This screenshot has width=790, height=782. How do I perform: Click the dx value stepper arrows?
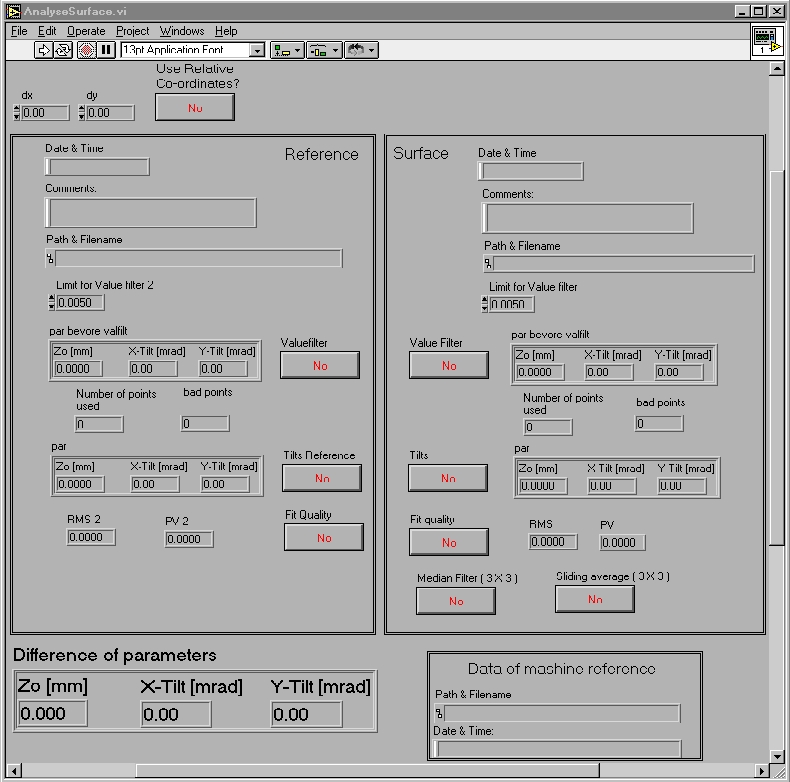coord(17,113)
